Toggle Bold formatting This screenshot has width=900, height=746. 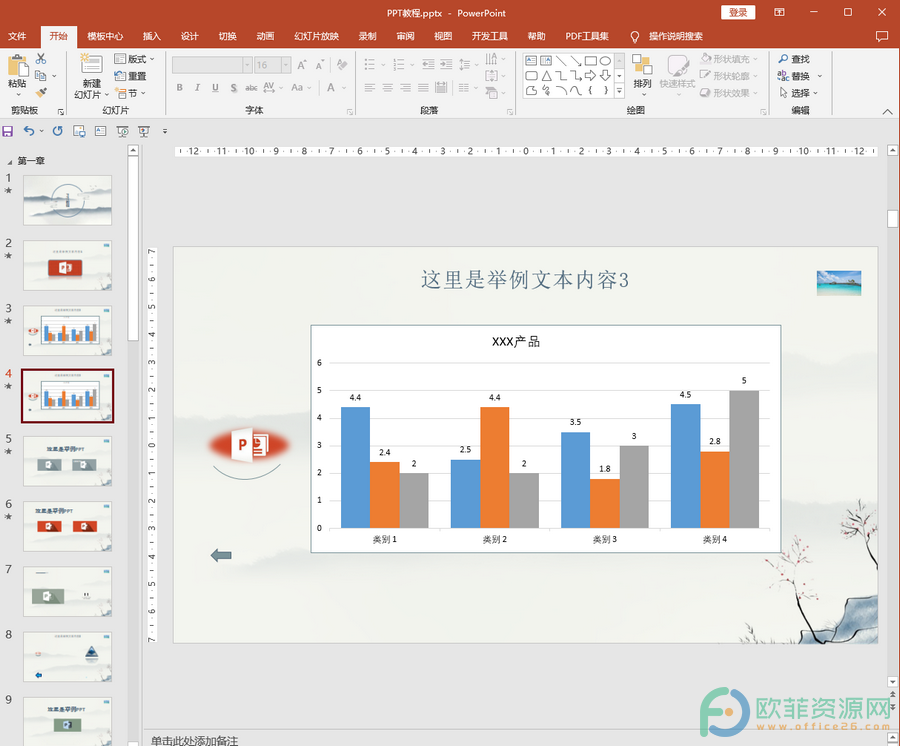pos(180,87)
